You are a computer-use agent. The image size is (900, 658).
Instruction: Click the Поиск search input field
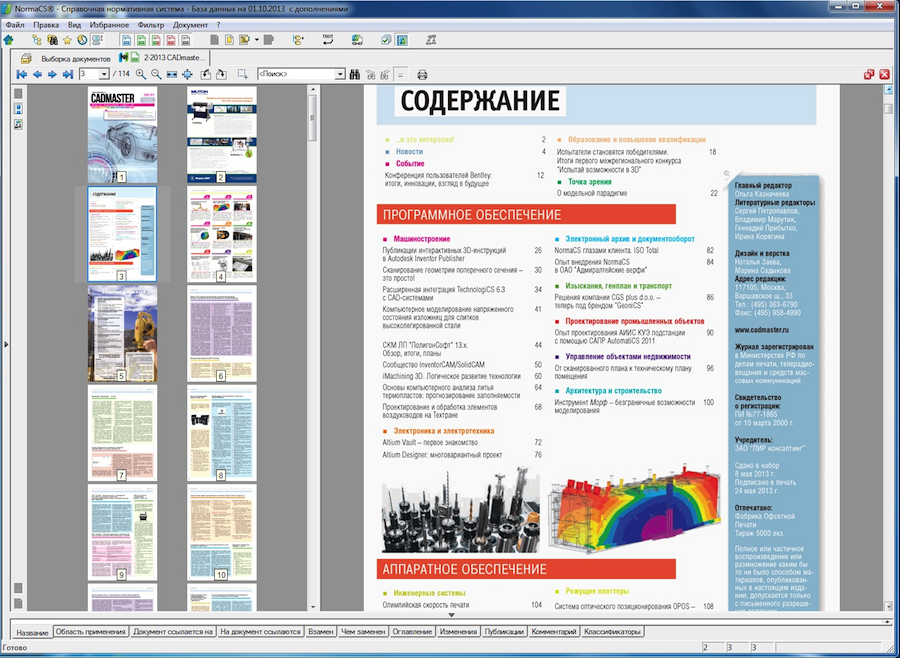click(x=296, y=75)
